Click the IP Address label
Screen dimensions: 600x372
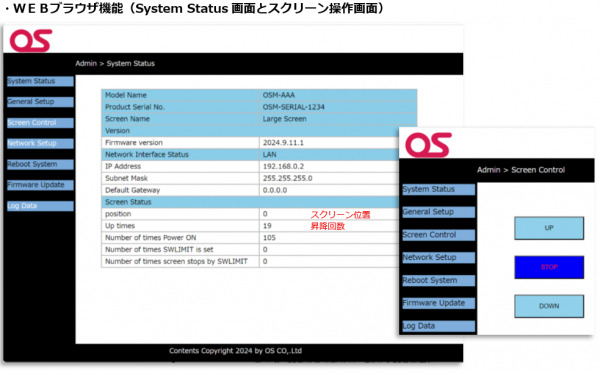123,166
